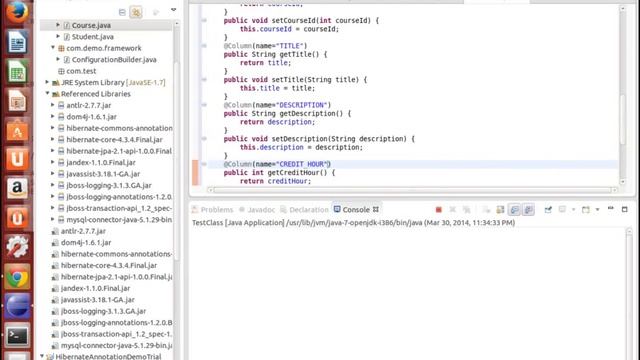
Task: Click the package icon beside com.test
Action: (x=61, y=71)
